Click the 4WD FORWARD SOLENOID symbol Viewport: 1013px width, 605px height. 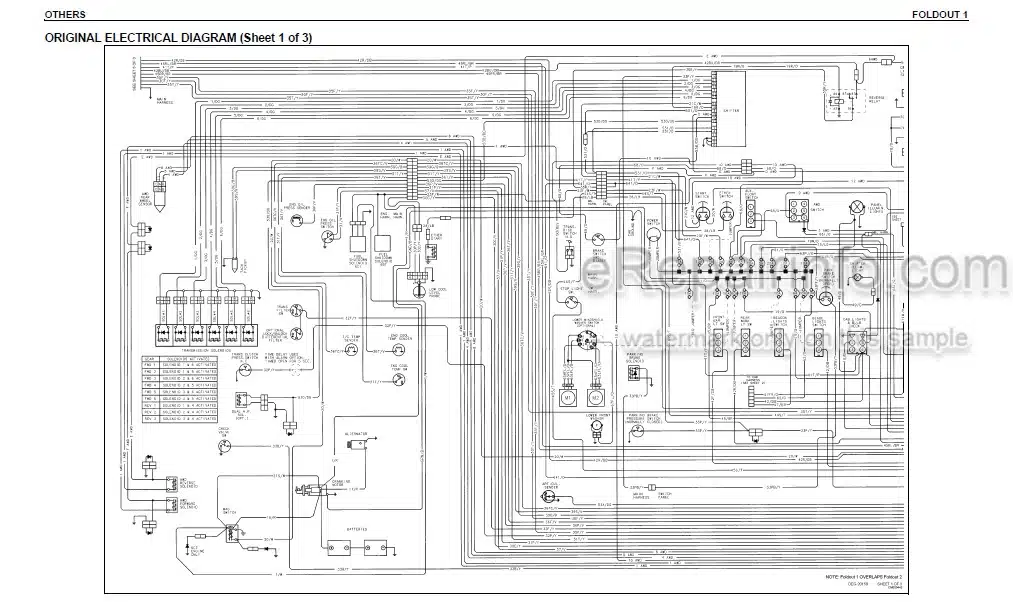(x=172, y=505)
